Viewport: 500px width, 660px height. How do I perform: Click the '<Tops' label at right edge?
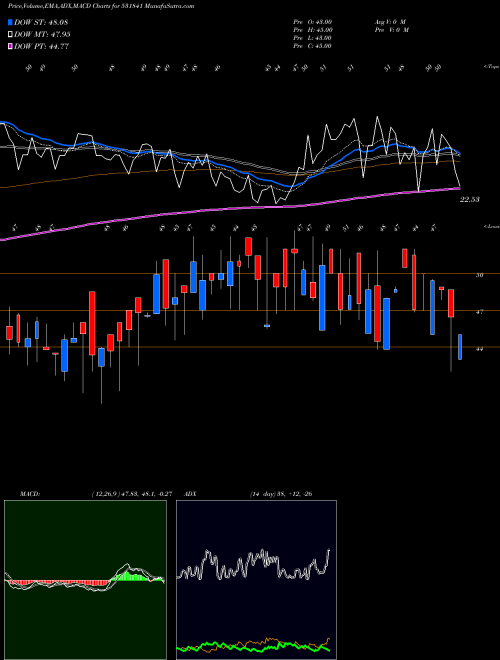492,67
